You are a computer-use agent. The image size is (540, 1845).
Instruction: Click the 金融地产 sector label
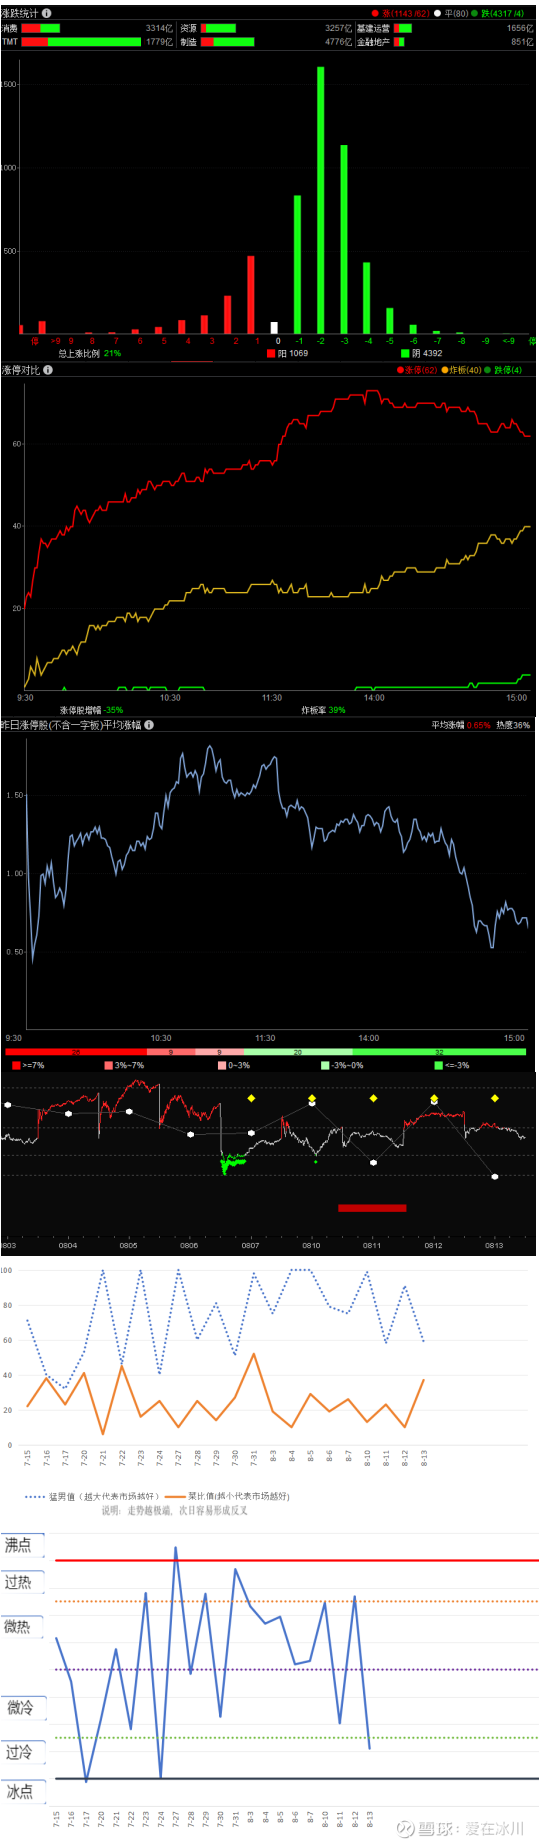click(373, 42)
